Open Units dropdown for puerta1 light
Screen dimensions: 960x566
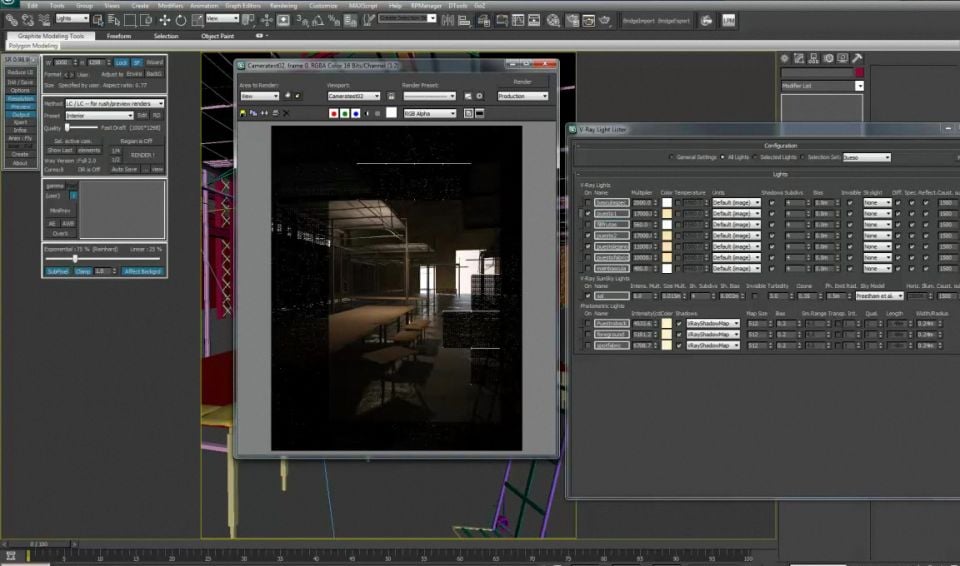click(737, 213)
